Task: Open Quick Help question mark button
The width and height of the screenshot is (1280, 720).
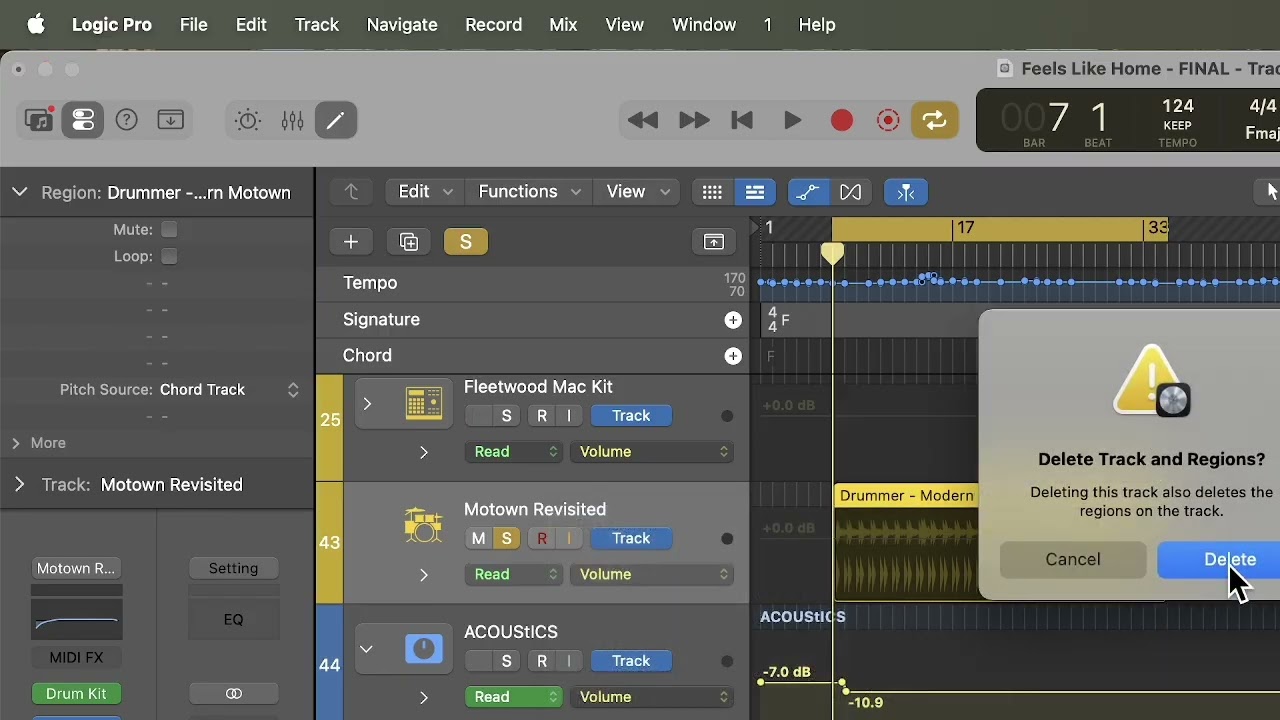Action: coord(127,120)
